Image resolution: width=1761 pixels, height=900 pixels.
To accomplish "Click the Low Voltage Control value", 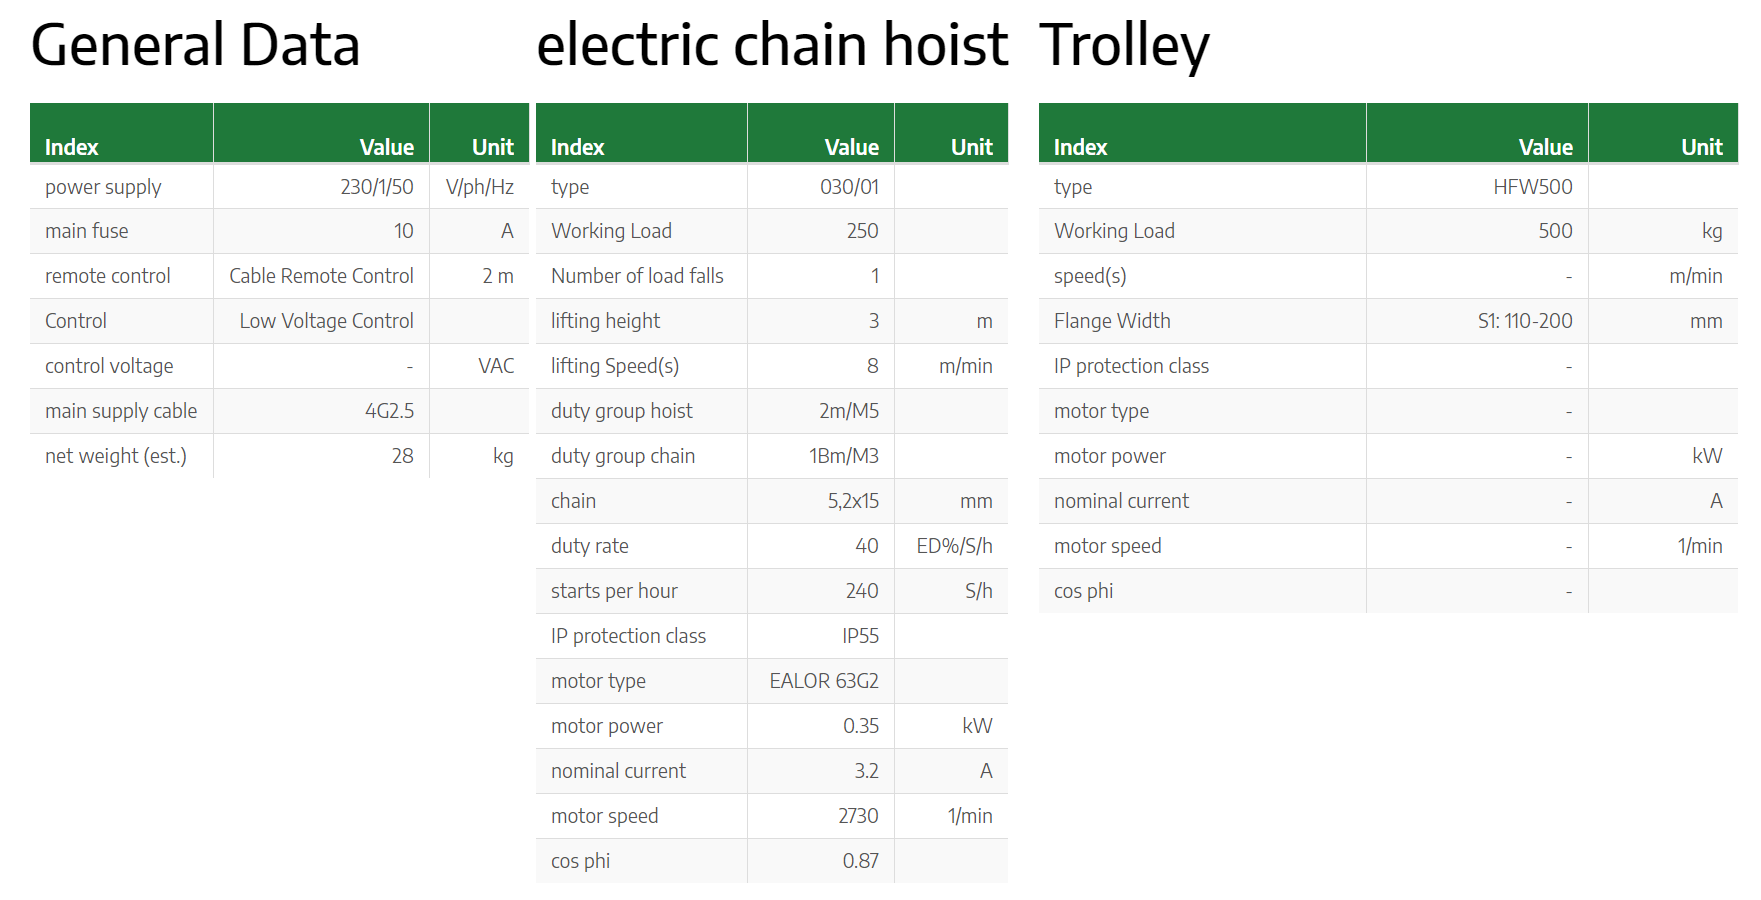I will coord(326,321).
